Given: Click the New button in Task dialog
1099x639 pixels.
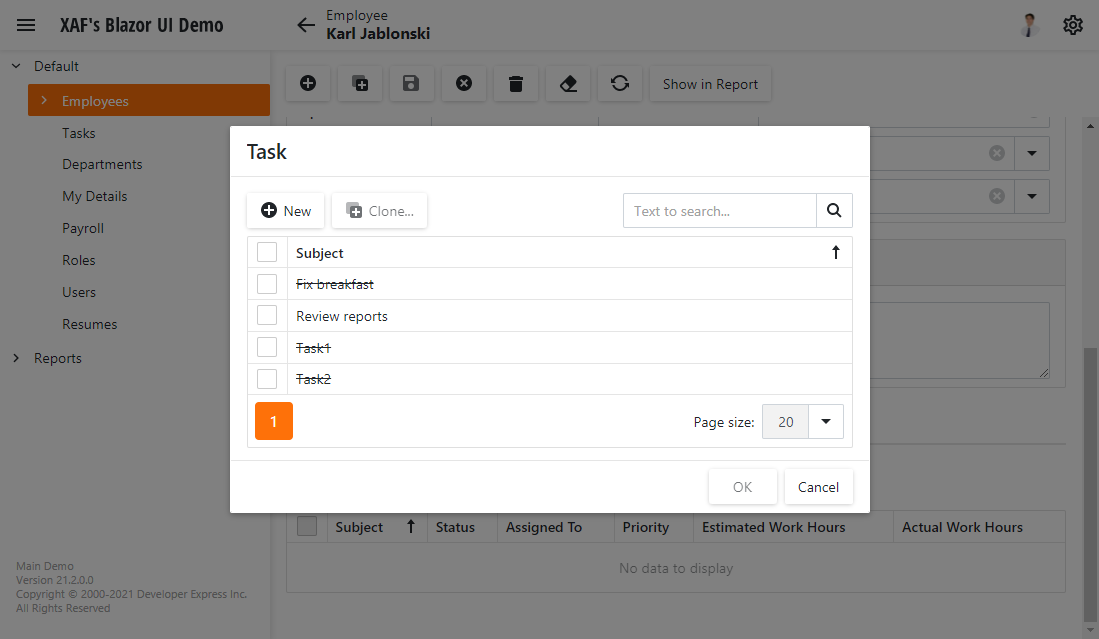Looking at the screenshot, I should 285,210.
